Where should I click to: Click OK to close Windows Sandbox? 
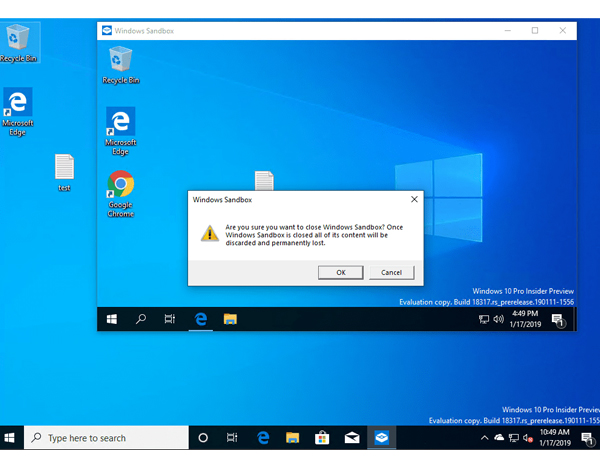click(340, 272)
